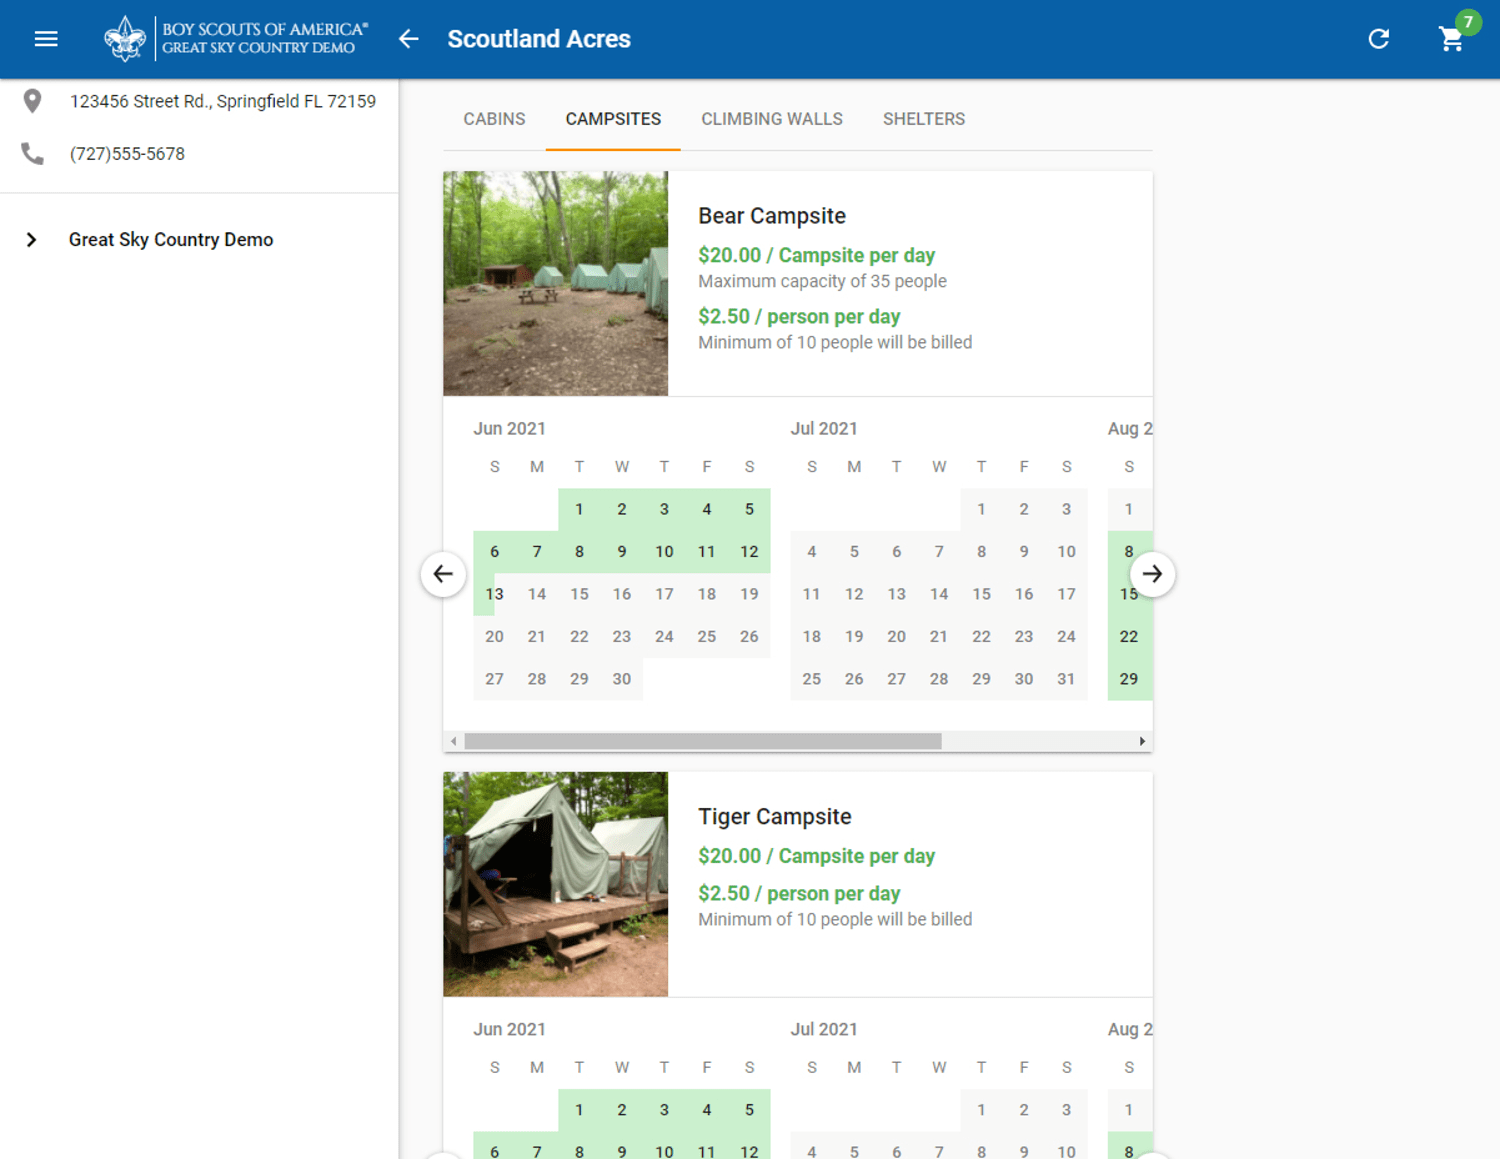Viewport: 1500px width, 1159px height.
Task: Show next months in Bear Campsite calendar
Action: coord(1152,574)
